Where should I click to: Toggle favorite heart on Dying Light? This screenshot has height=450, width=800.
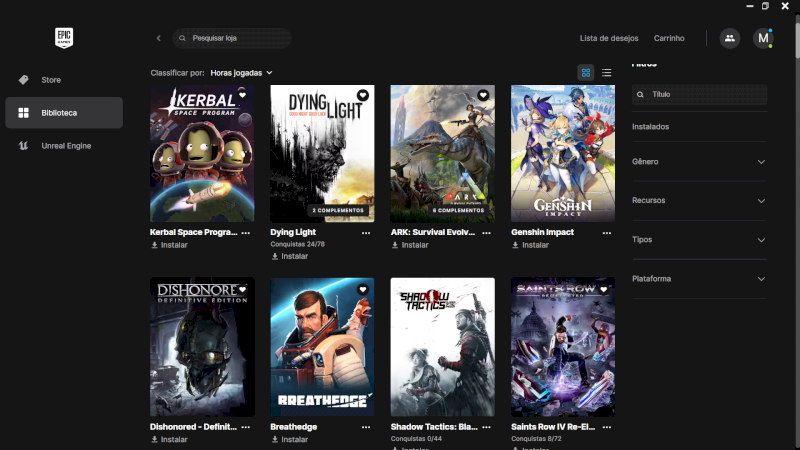(x=363, y=95)
